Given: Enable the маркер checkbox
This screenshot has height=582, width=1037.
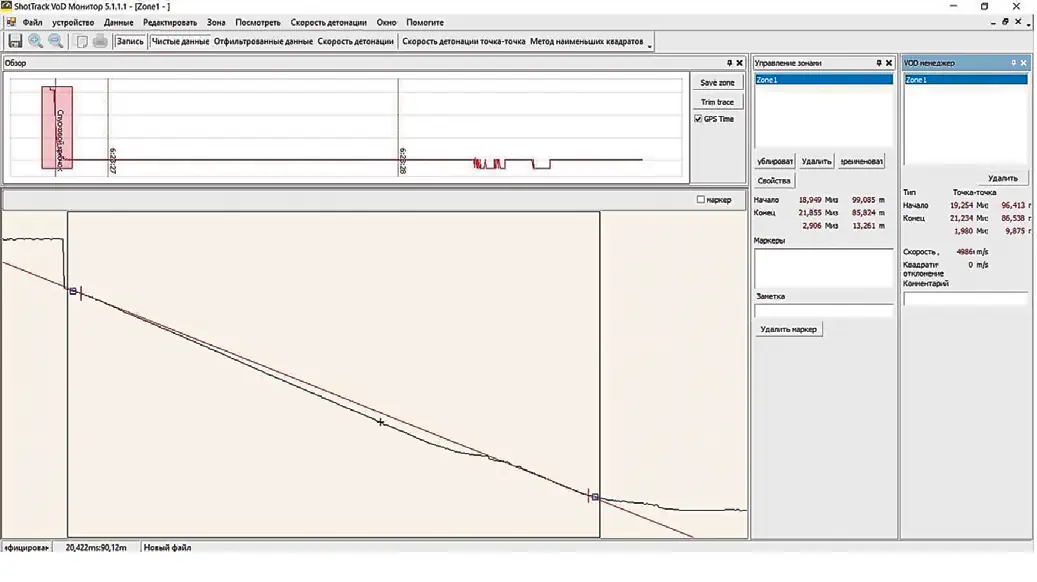Looking at the screenshot, I should pyautogui.click(x=700, y=200).
